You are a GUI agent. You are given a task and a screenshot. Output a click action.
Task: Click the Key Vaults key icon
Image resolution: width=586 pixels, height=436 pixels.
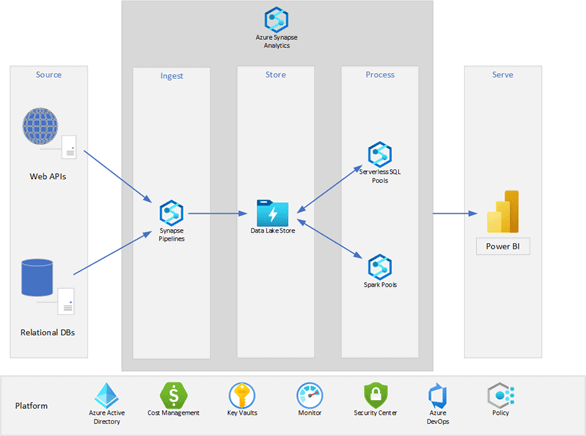(x=242, y=395)
